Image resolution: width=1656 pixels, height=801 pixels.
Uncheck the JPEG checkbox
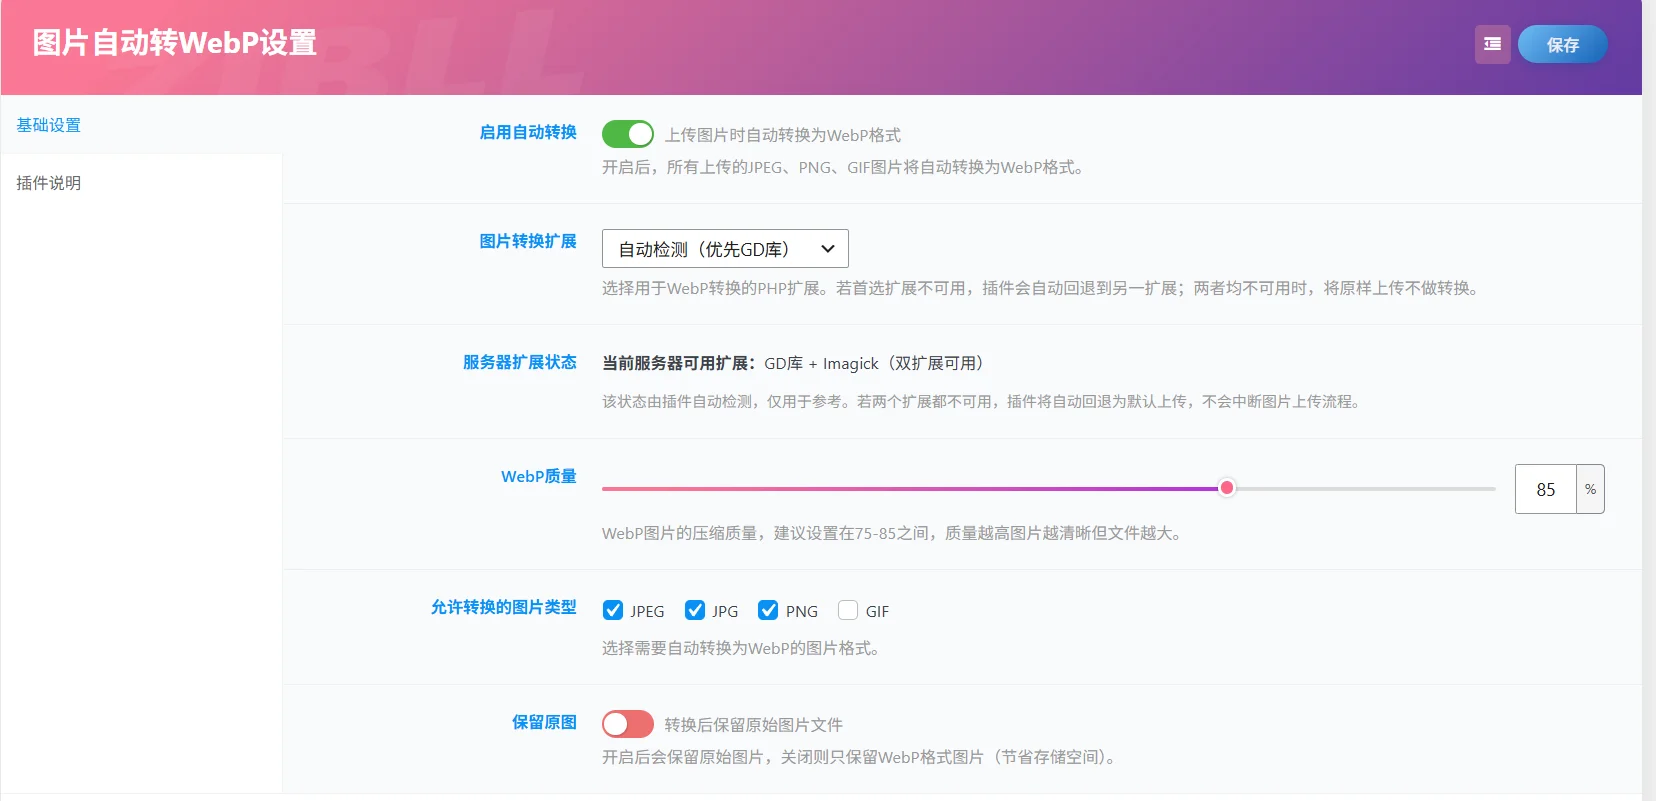click(x=613, y=610)
